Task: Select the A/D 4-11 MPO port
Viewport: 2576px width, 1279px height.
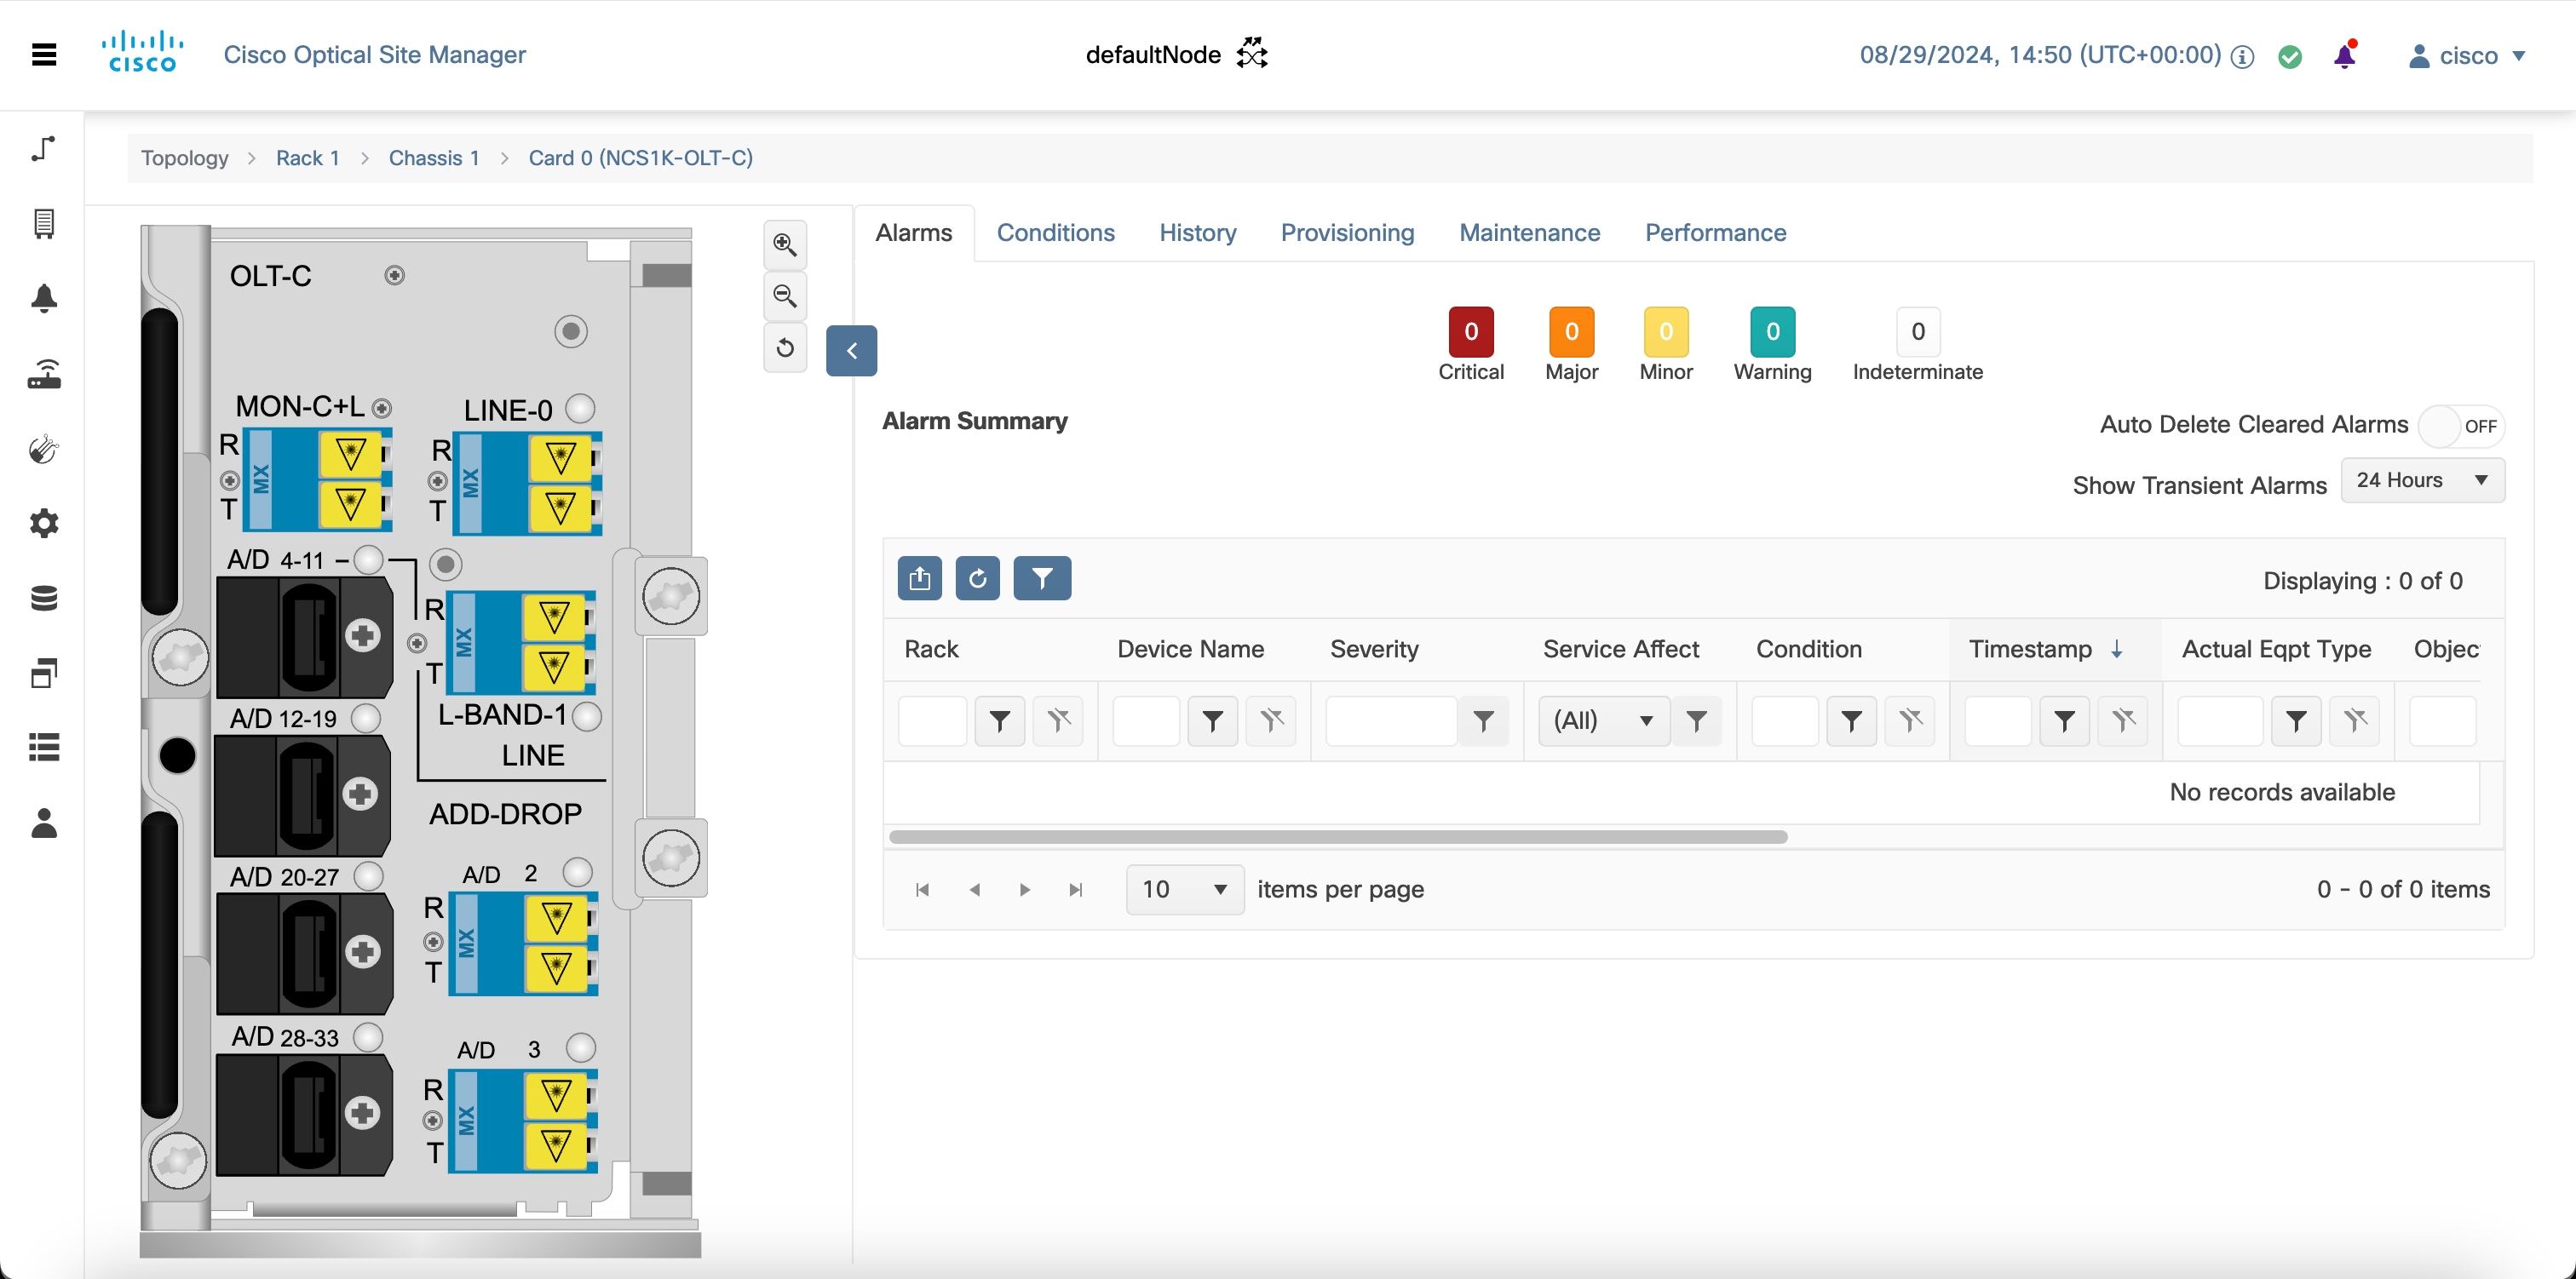Action: 305,637
